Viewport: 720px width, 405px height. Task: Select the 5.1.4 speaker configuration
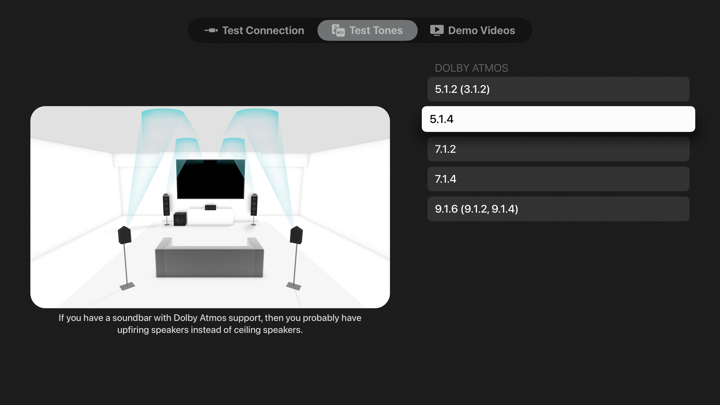(x=558, y=119)
